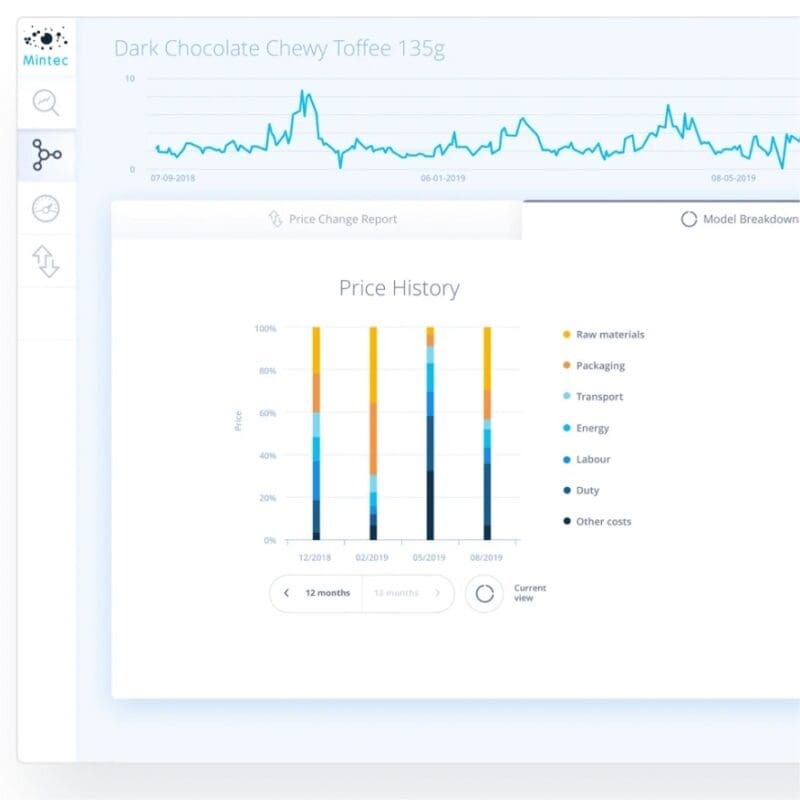Click the Current view refresh icon
Image resolution: width=800 pixels, height=800 pixels.
485,592
